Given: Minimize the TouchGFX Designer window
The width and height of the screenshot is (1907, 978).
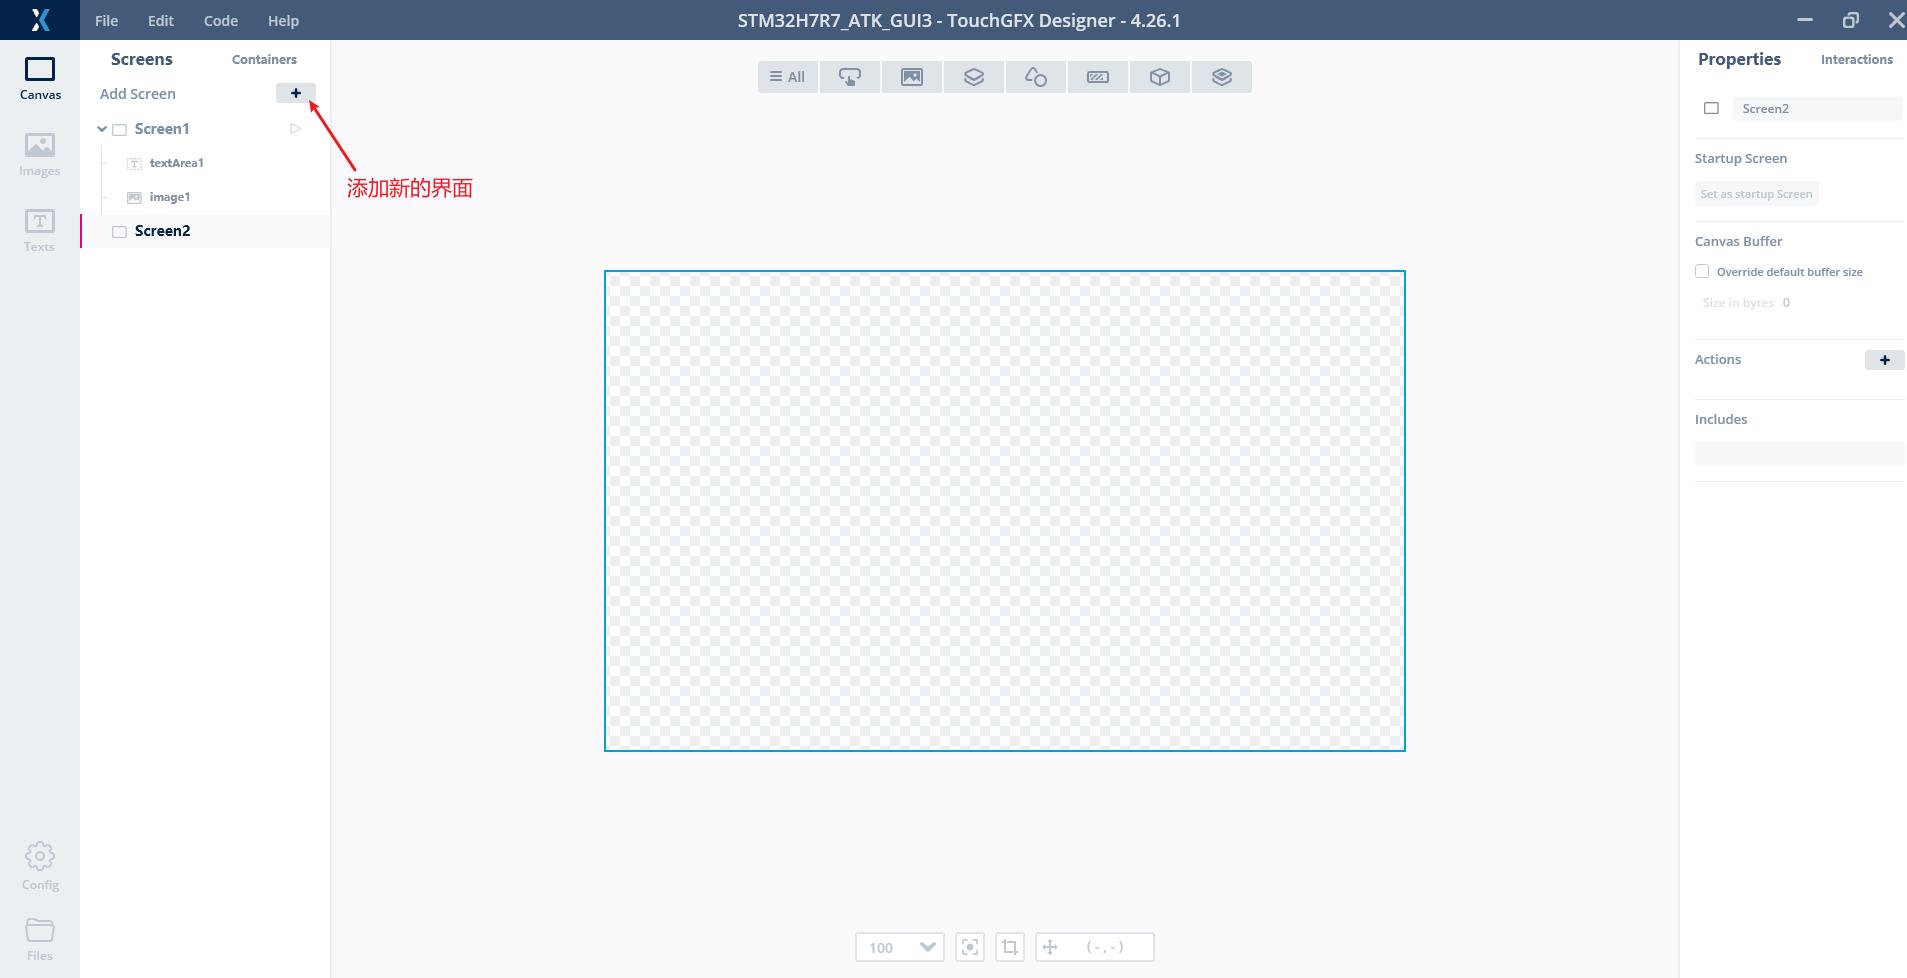Looking at the screenshot, I should (x=1805, y=20).
